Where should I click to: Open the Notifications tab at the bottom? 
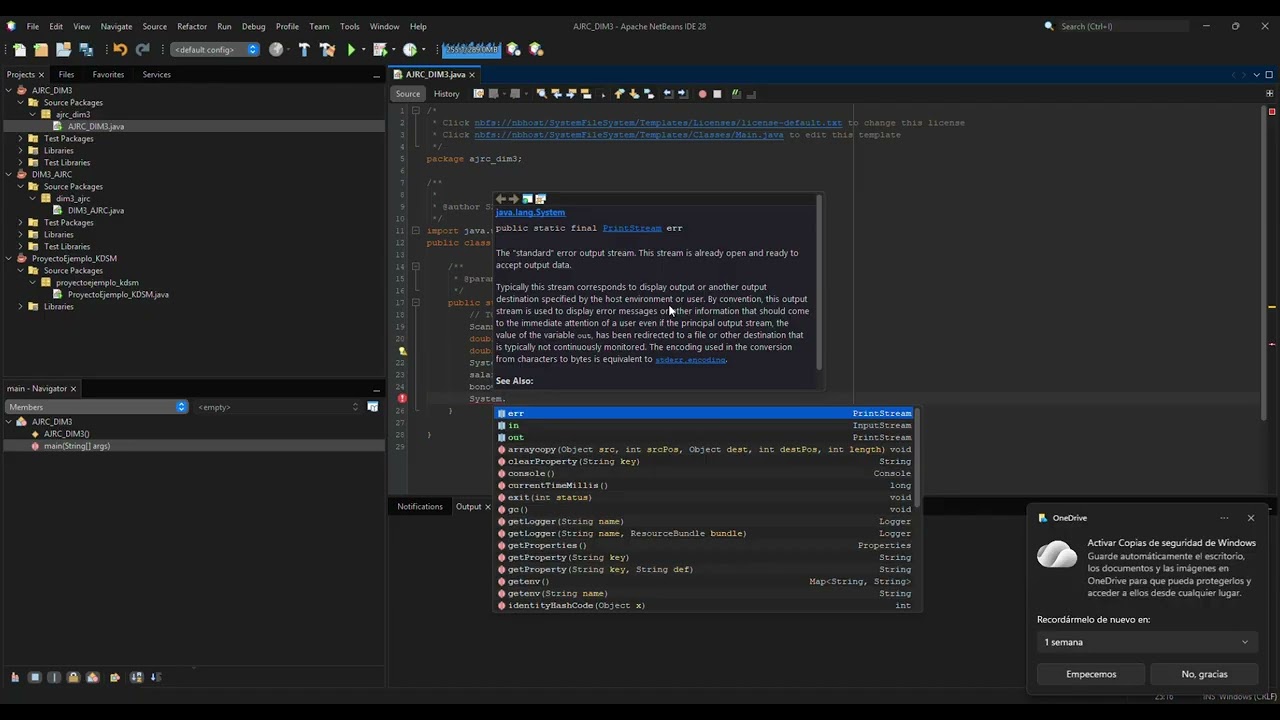[x=420, y=506]
